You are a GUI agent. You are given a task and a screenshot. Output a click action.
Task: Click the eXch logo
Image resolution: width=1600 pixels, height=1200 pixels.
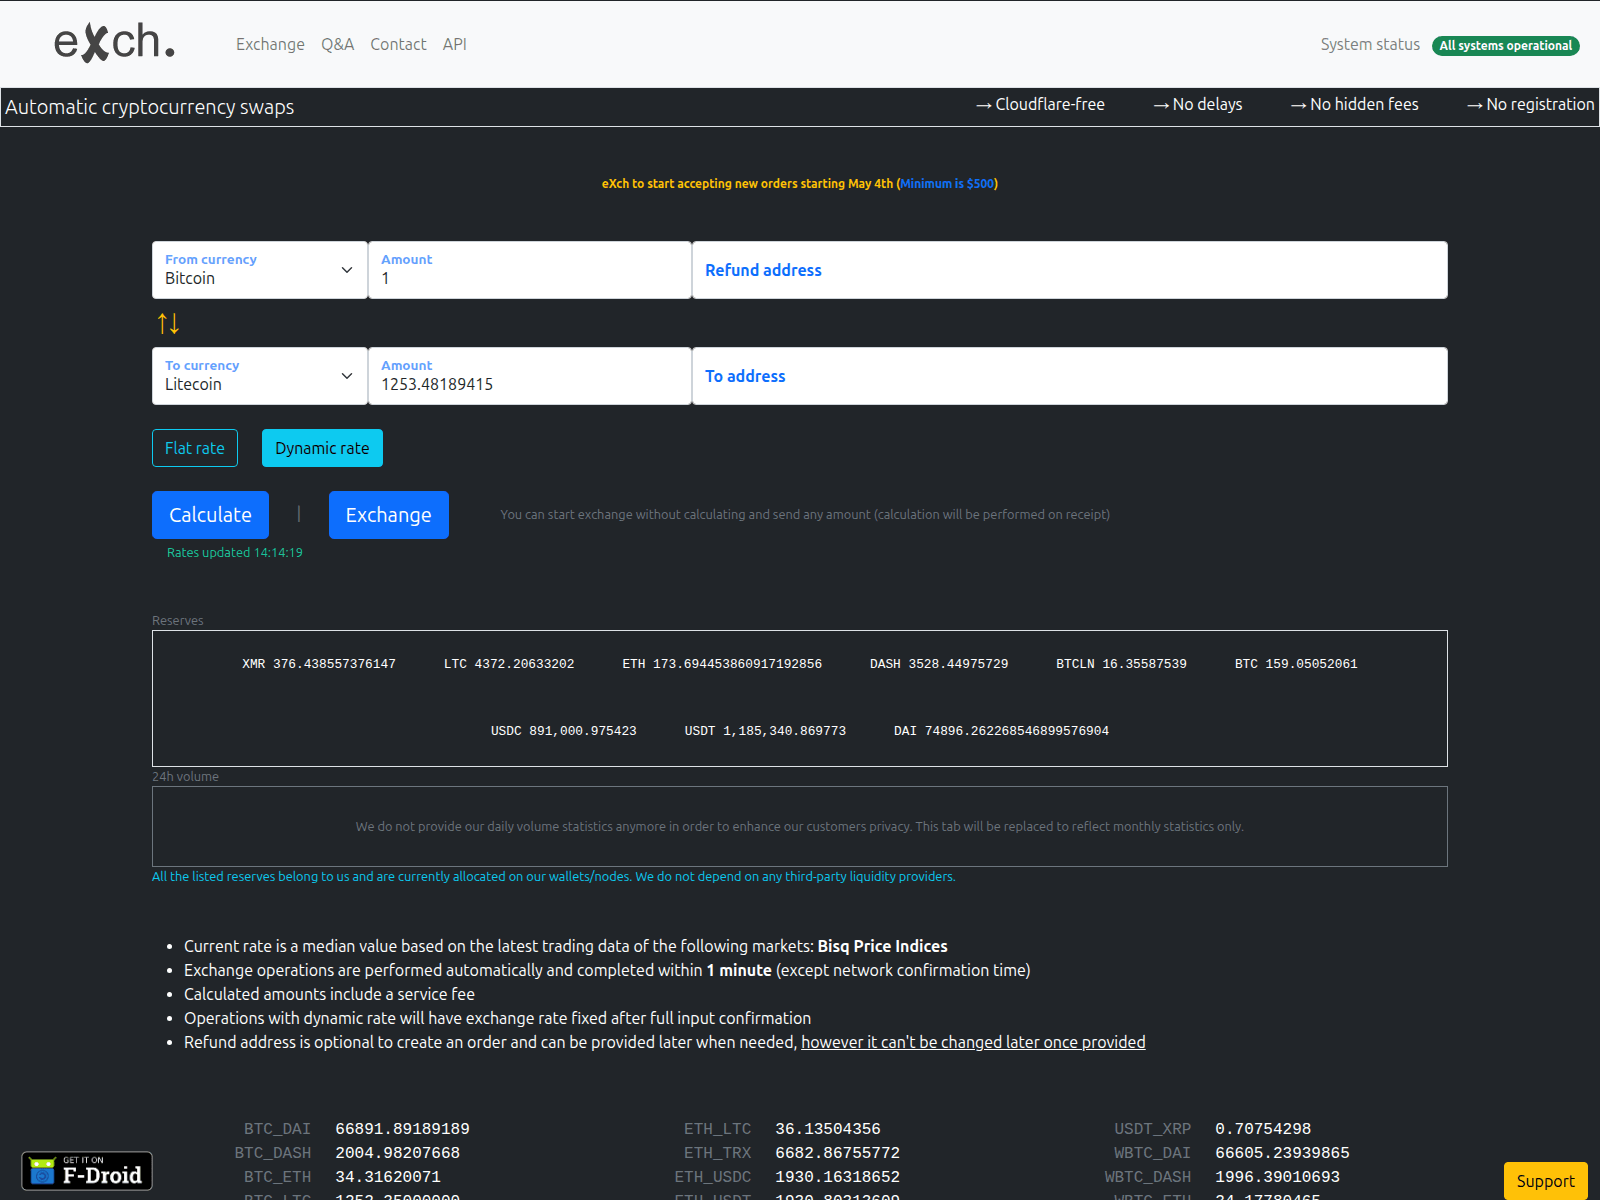(x=114, y=43)
